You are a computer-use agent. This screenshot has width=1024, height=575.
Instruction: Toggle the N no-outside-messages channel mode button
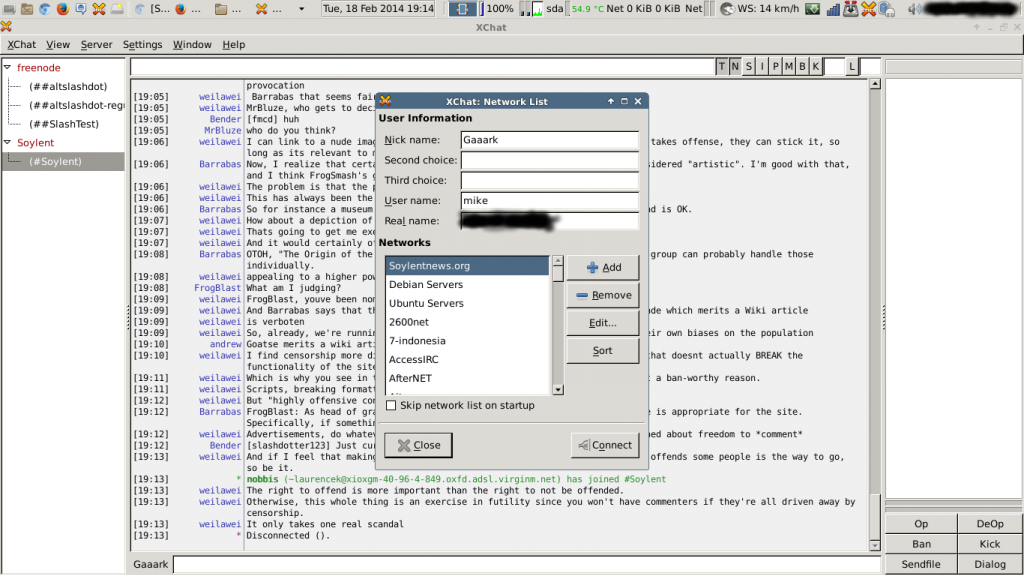(735, 67)
